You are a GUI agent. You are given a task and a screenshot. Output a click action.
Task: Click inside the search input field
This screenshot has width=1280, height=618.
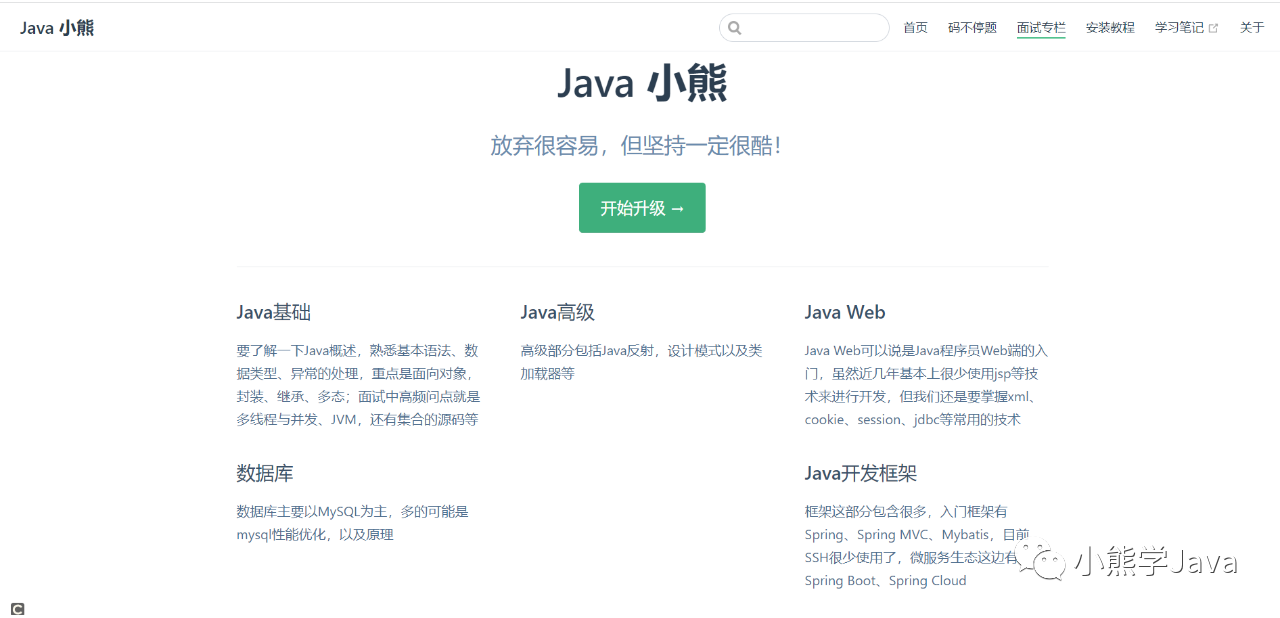click(x=804, y=27)
